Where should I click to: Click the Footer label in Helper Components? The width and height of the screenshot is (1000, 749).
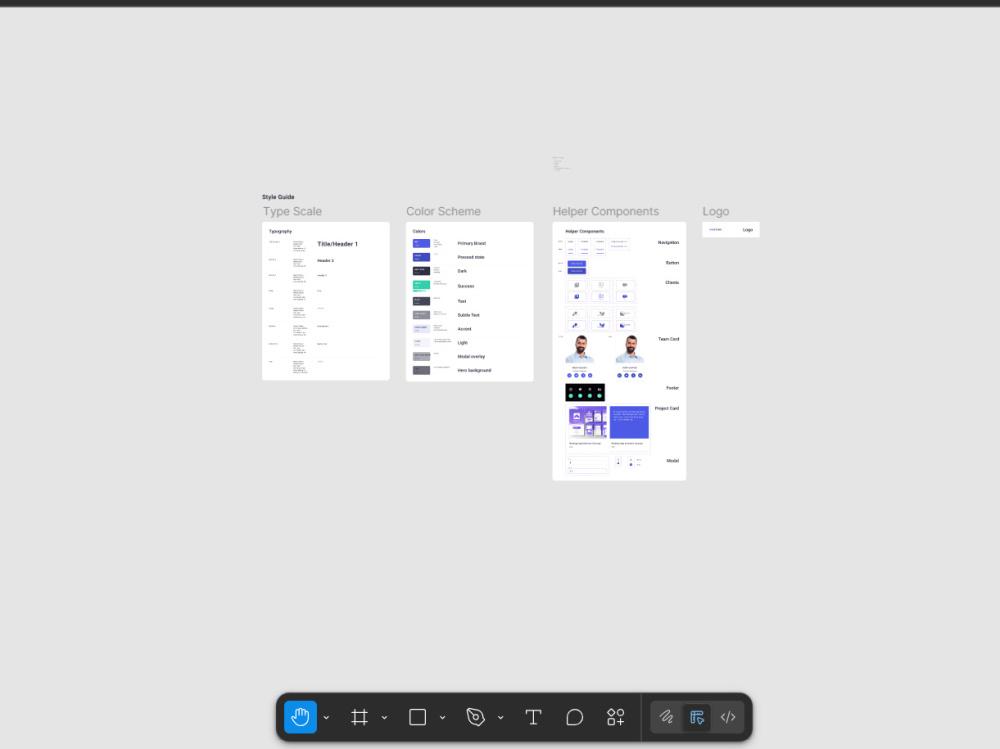672,388
